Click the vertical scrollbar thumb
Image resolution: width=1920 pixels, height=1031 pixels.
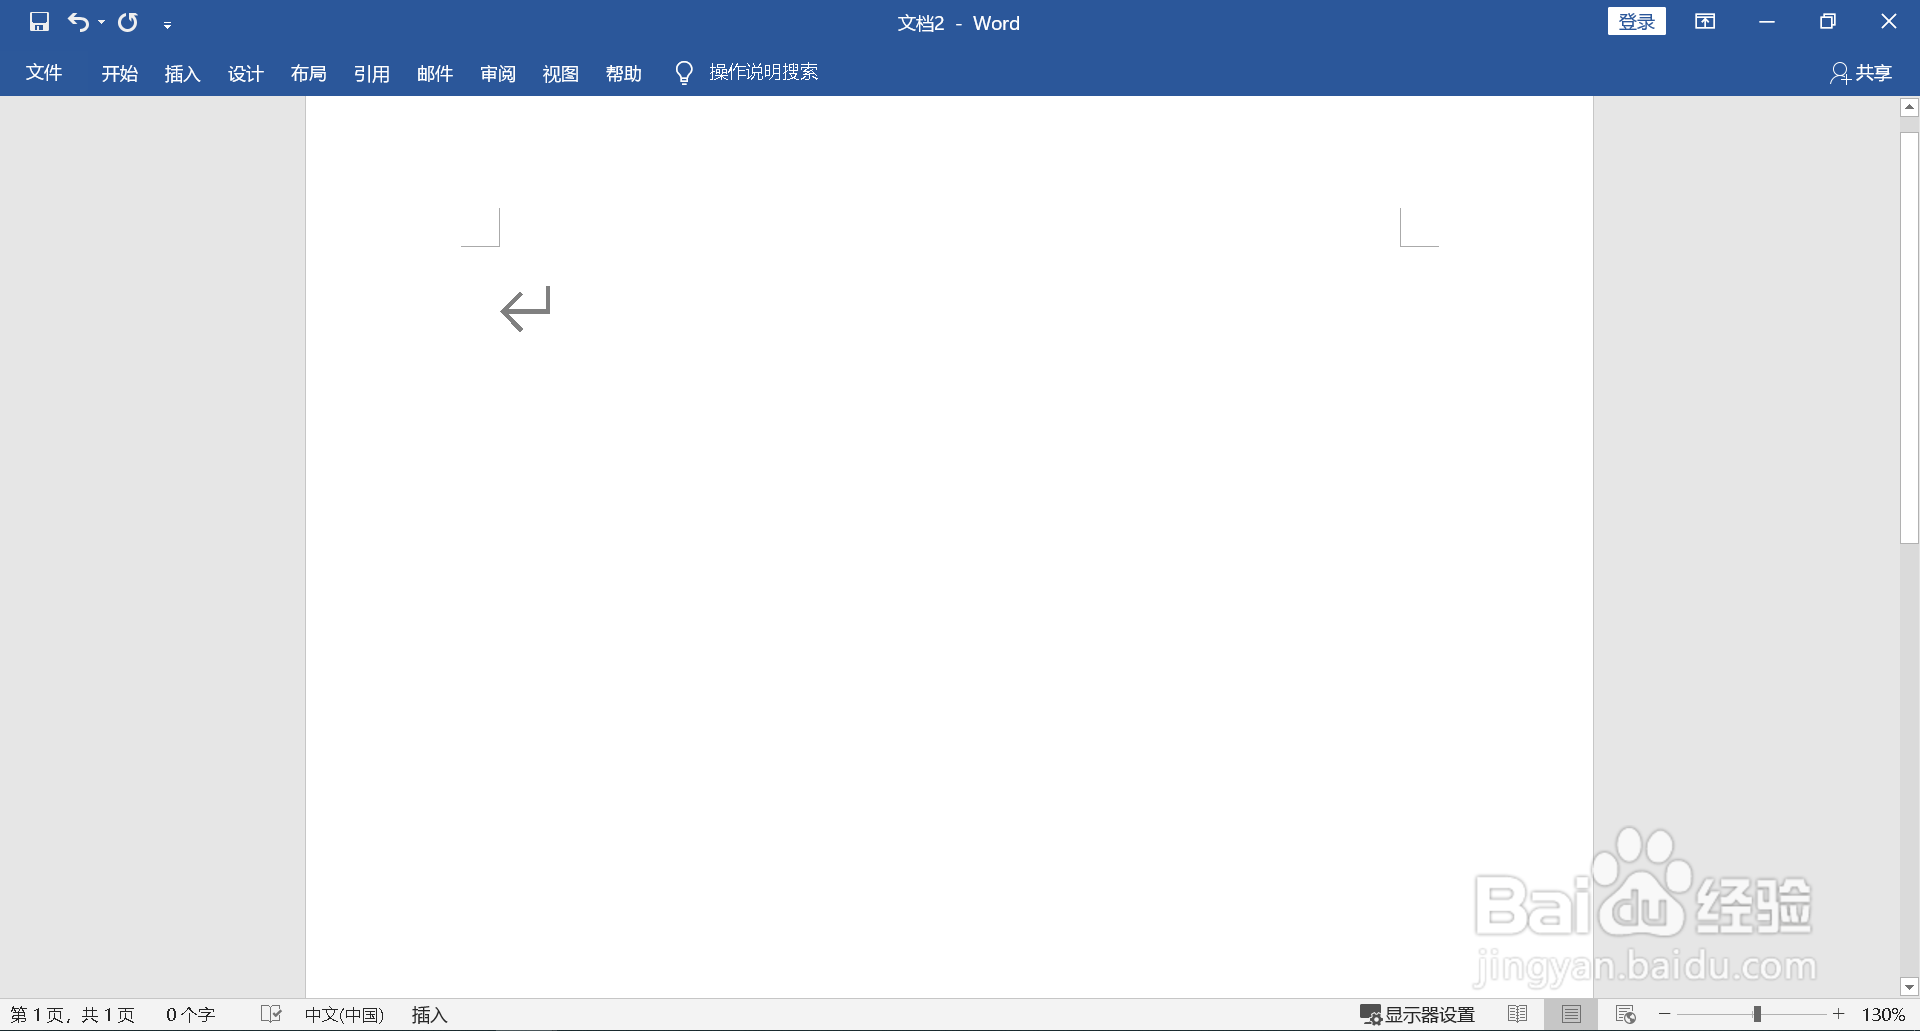click(1909, 338)
